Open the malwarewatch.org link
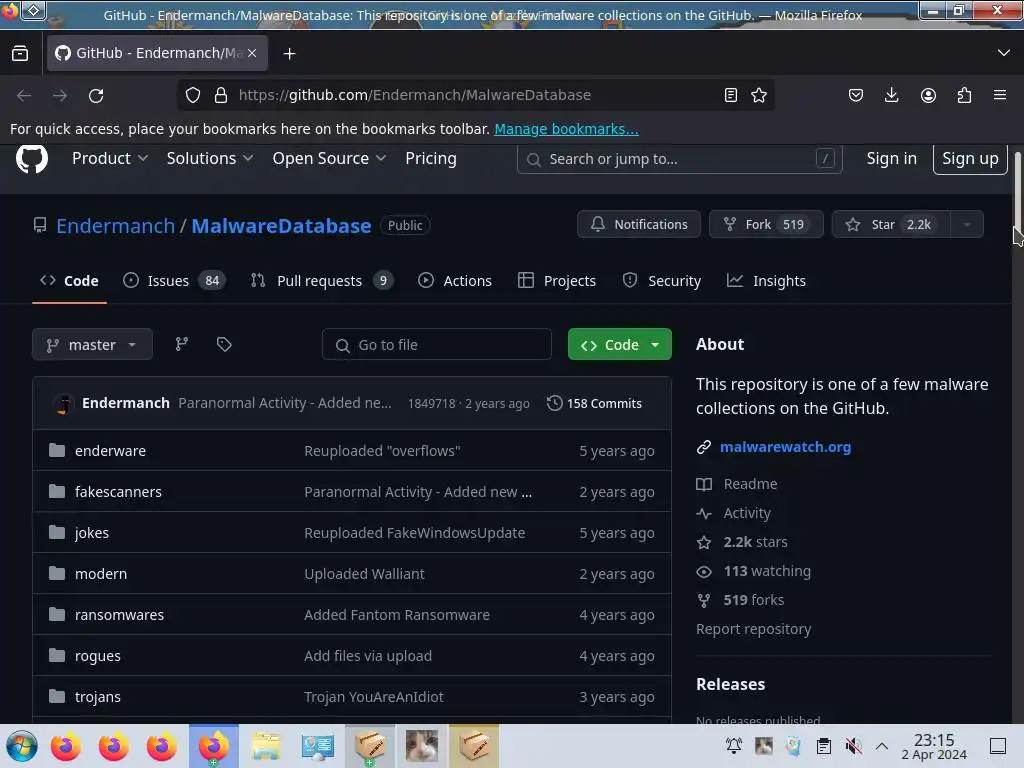This screenshot has width=1024, height=768. click(785, 447)
